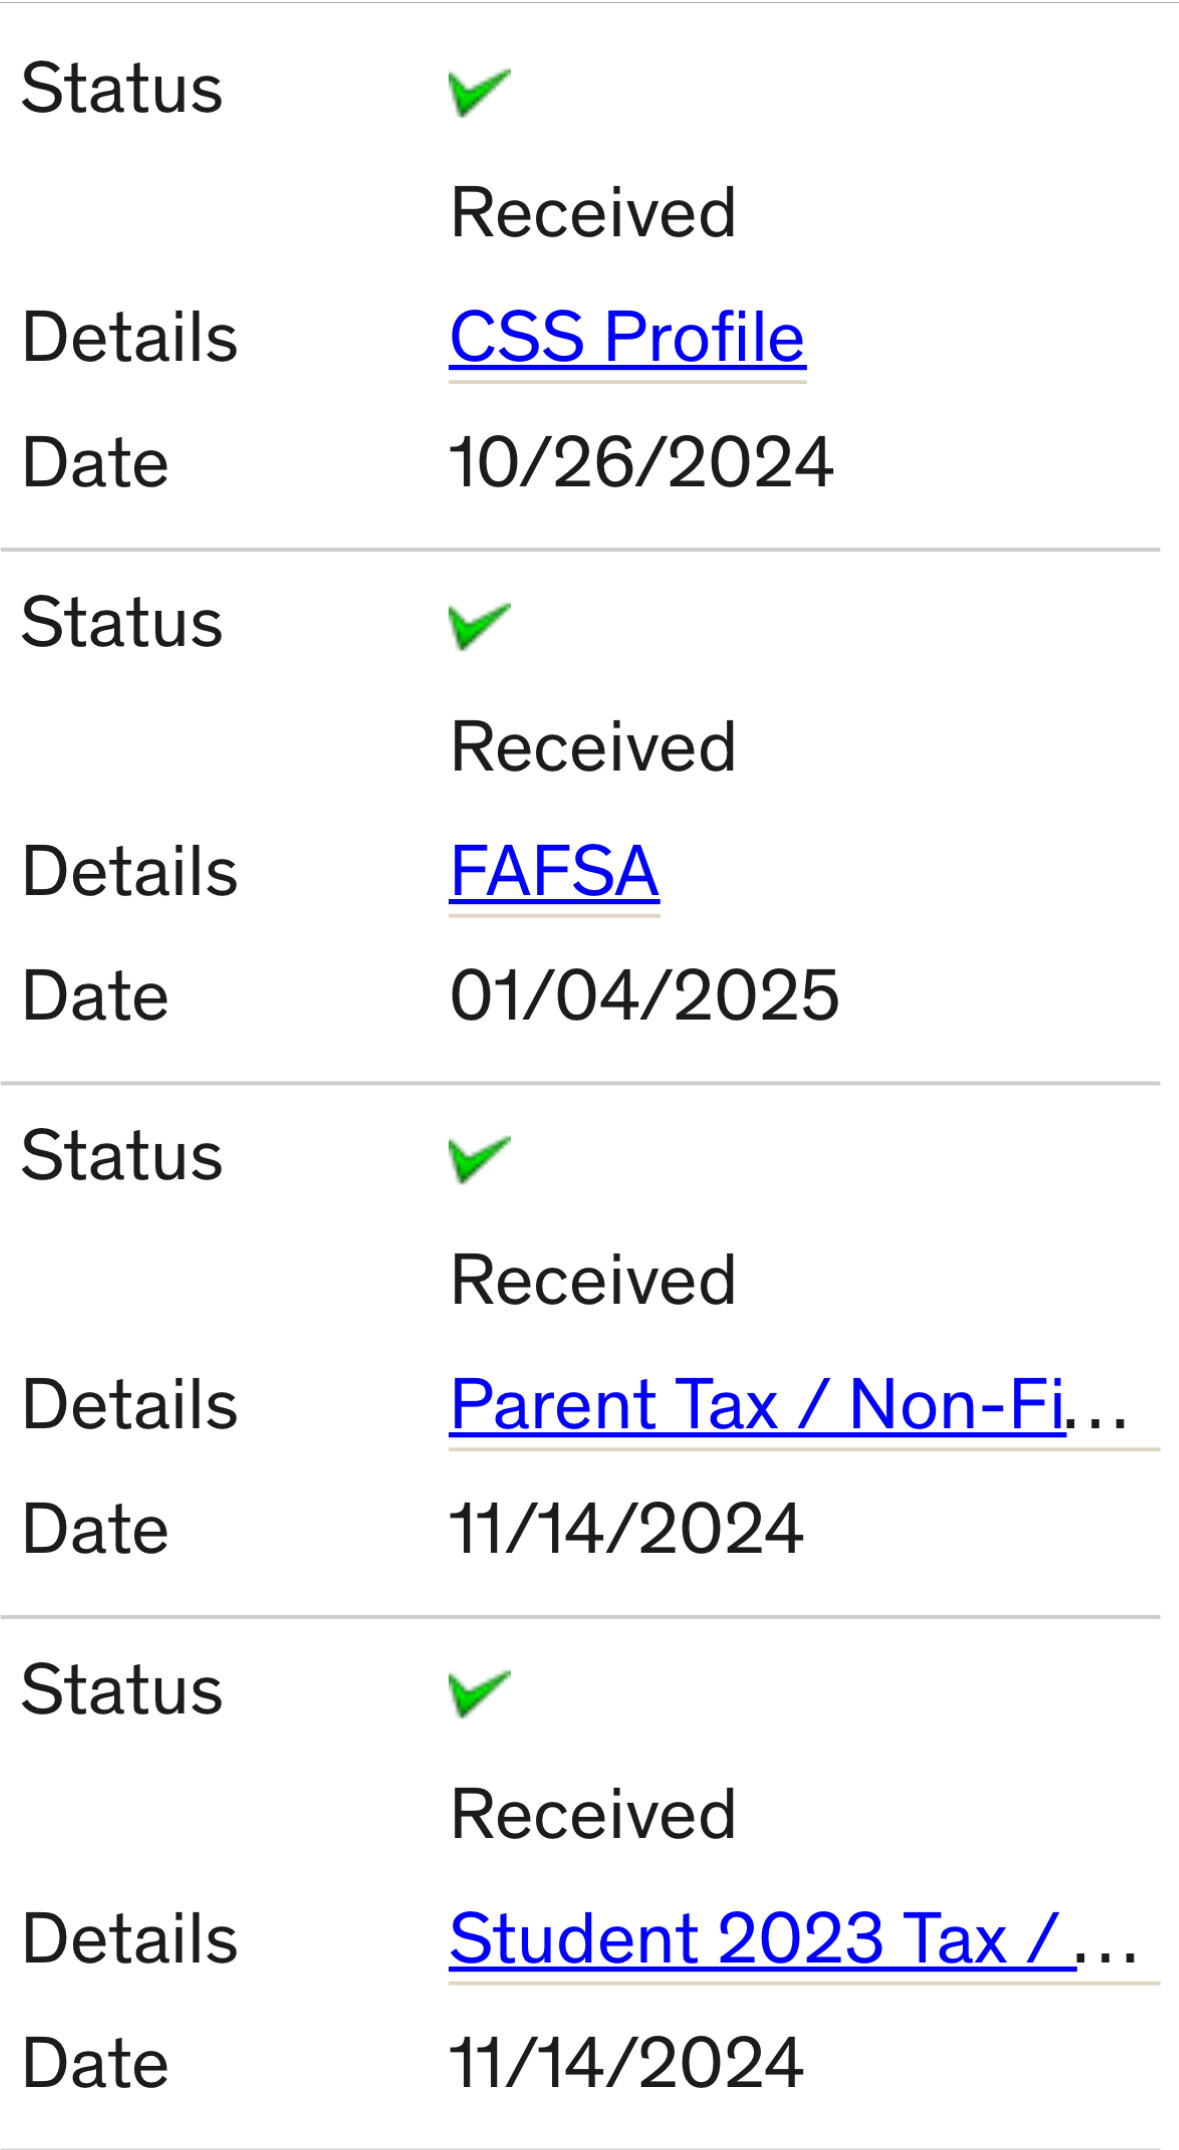
Task: Click the Details label beside FAFSA
Action: click(130, 871)
